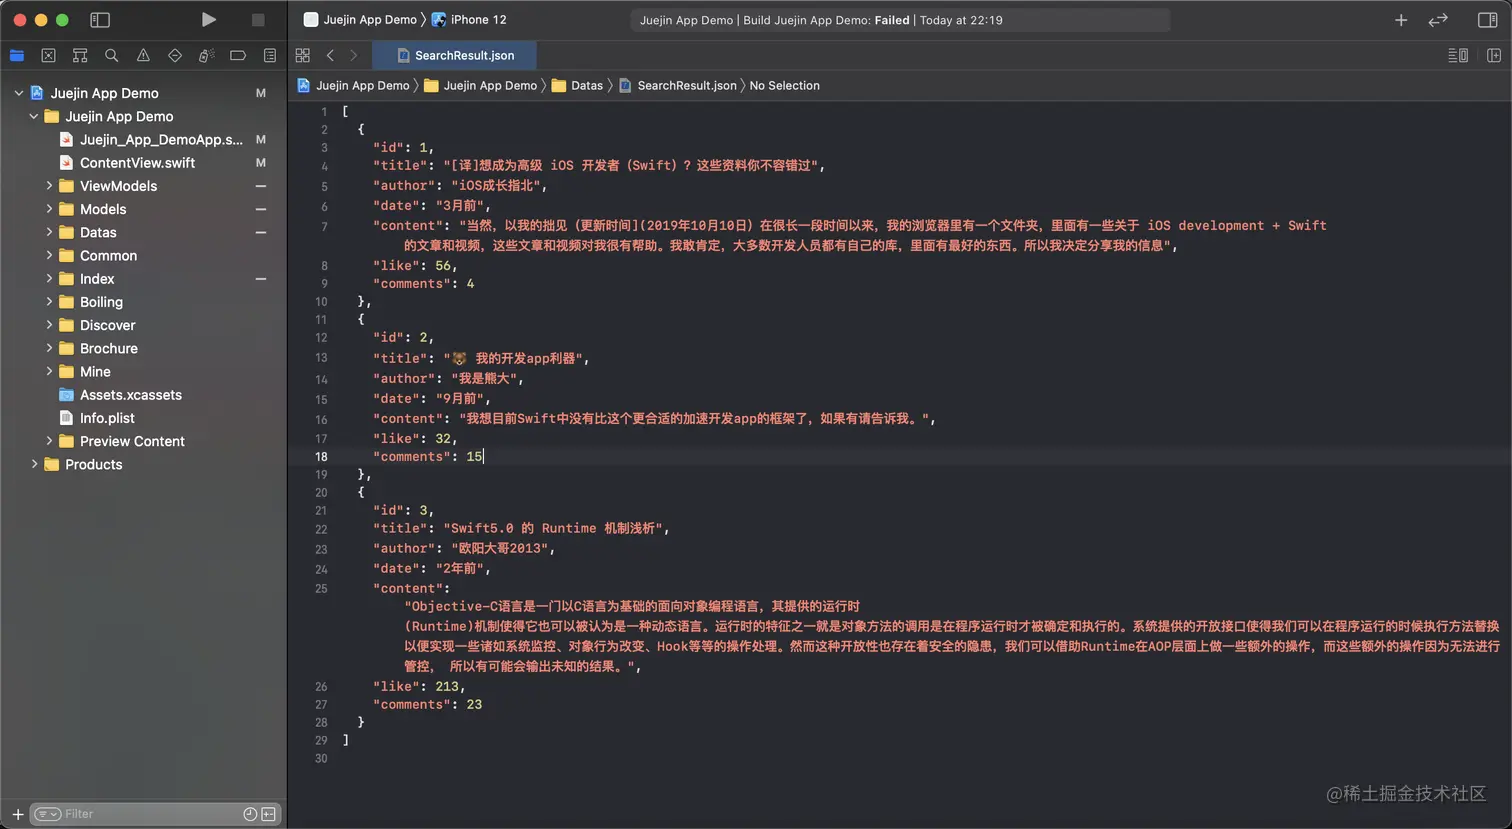Select the Juejin App Demo scheme
Screen dimensions: 1512x829
360,19
